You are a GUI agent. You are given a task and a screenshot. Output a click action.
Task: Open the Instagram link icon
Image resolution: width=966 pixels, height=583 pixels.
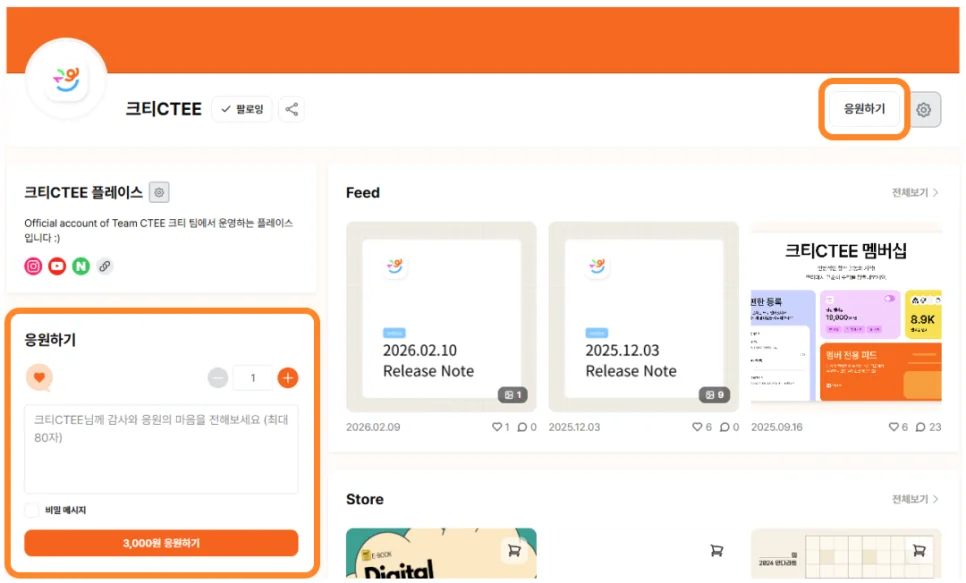(34, 266)
